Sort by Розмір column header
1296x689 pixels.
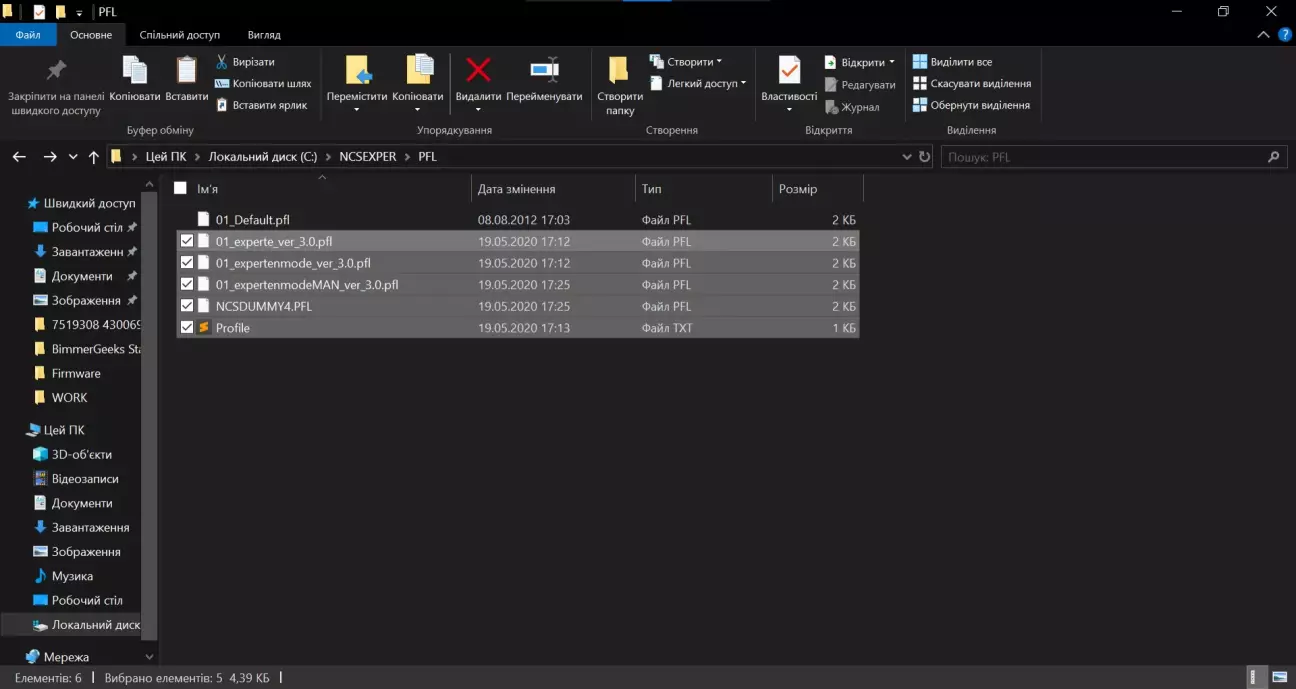tap(817, 189)
